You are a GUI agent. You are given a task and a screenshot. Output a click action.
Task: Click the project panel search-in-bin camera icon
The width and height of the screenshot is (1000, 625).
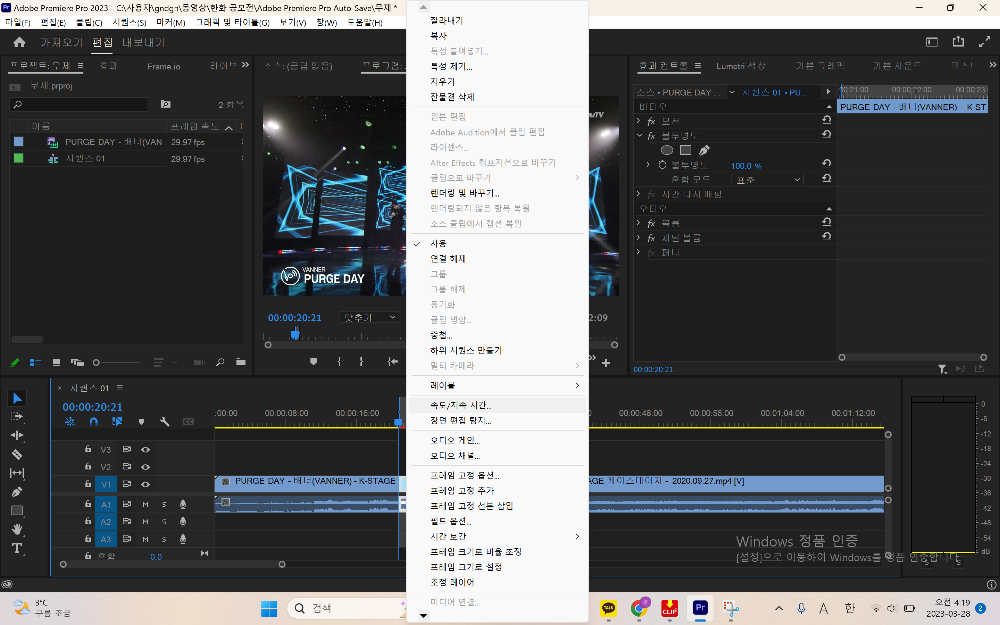click(165, 104)
